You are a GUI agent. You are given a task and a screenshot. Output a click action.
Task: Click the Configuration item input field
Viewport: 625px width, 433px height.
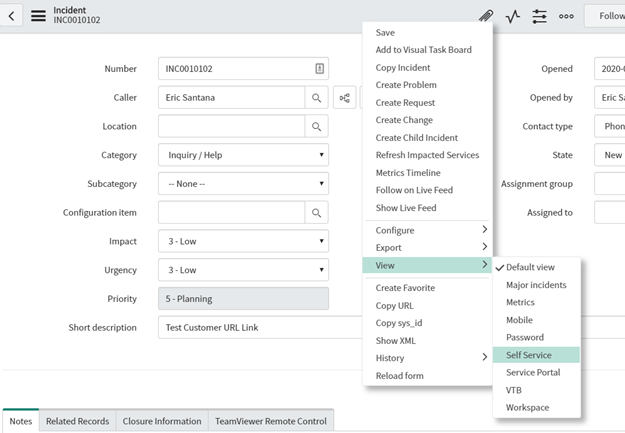[232, 213]
